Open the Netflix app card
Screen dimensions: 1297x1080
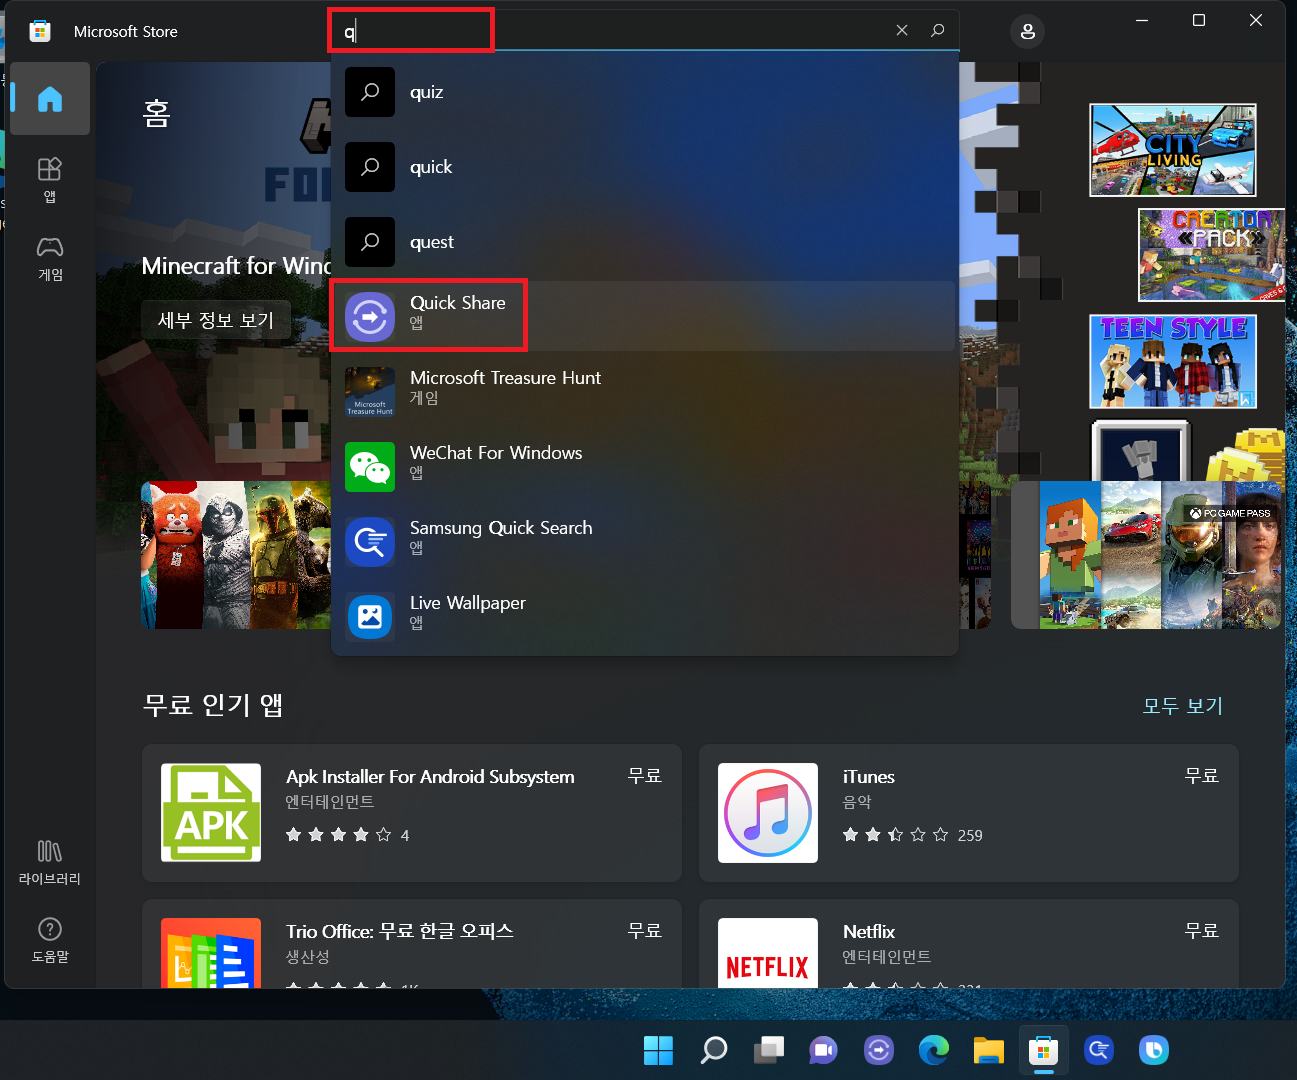(968, 944)
